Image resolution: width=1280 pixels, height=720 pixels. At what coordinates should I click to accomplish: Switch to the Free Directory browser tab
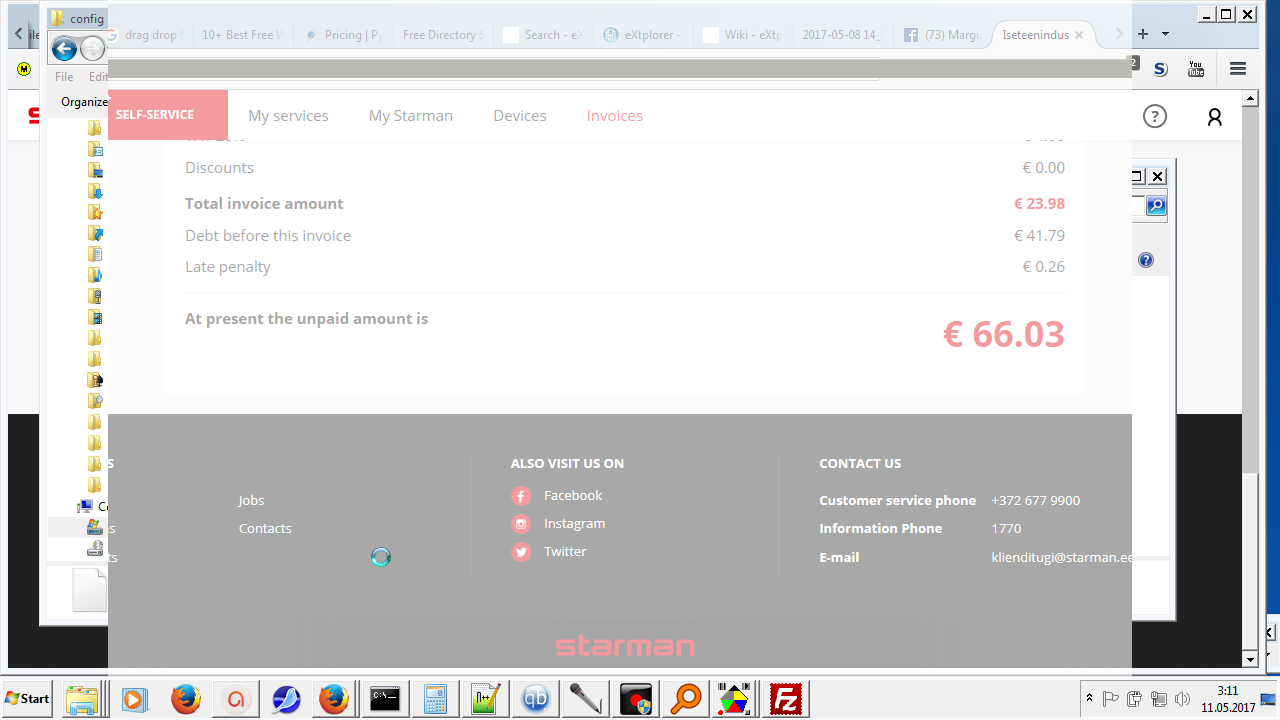(442, 35)
